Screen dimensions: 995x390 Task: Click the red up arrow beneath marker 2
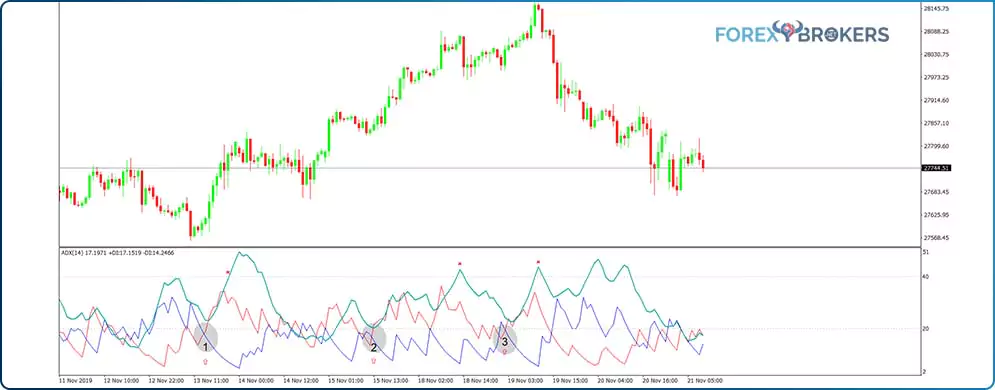(x=373, y=361)
